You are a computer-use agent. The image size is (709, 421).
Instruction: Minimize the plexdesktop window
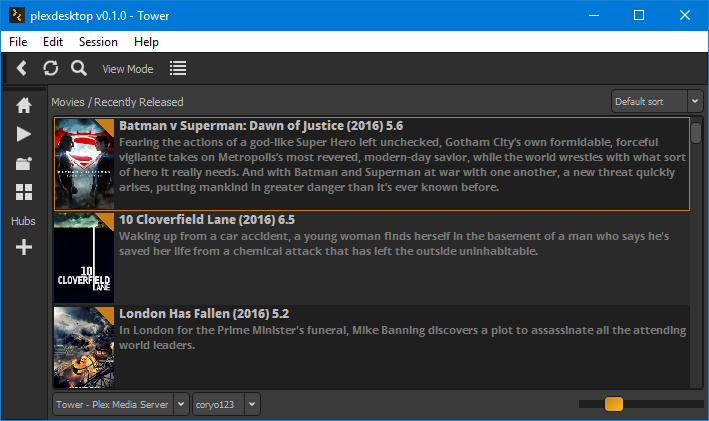(594, 15)
